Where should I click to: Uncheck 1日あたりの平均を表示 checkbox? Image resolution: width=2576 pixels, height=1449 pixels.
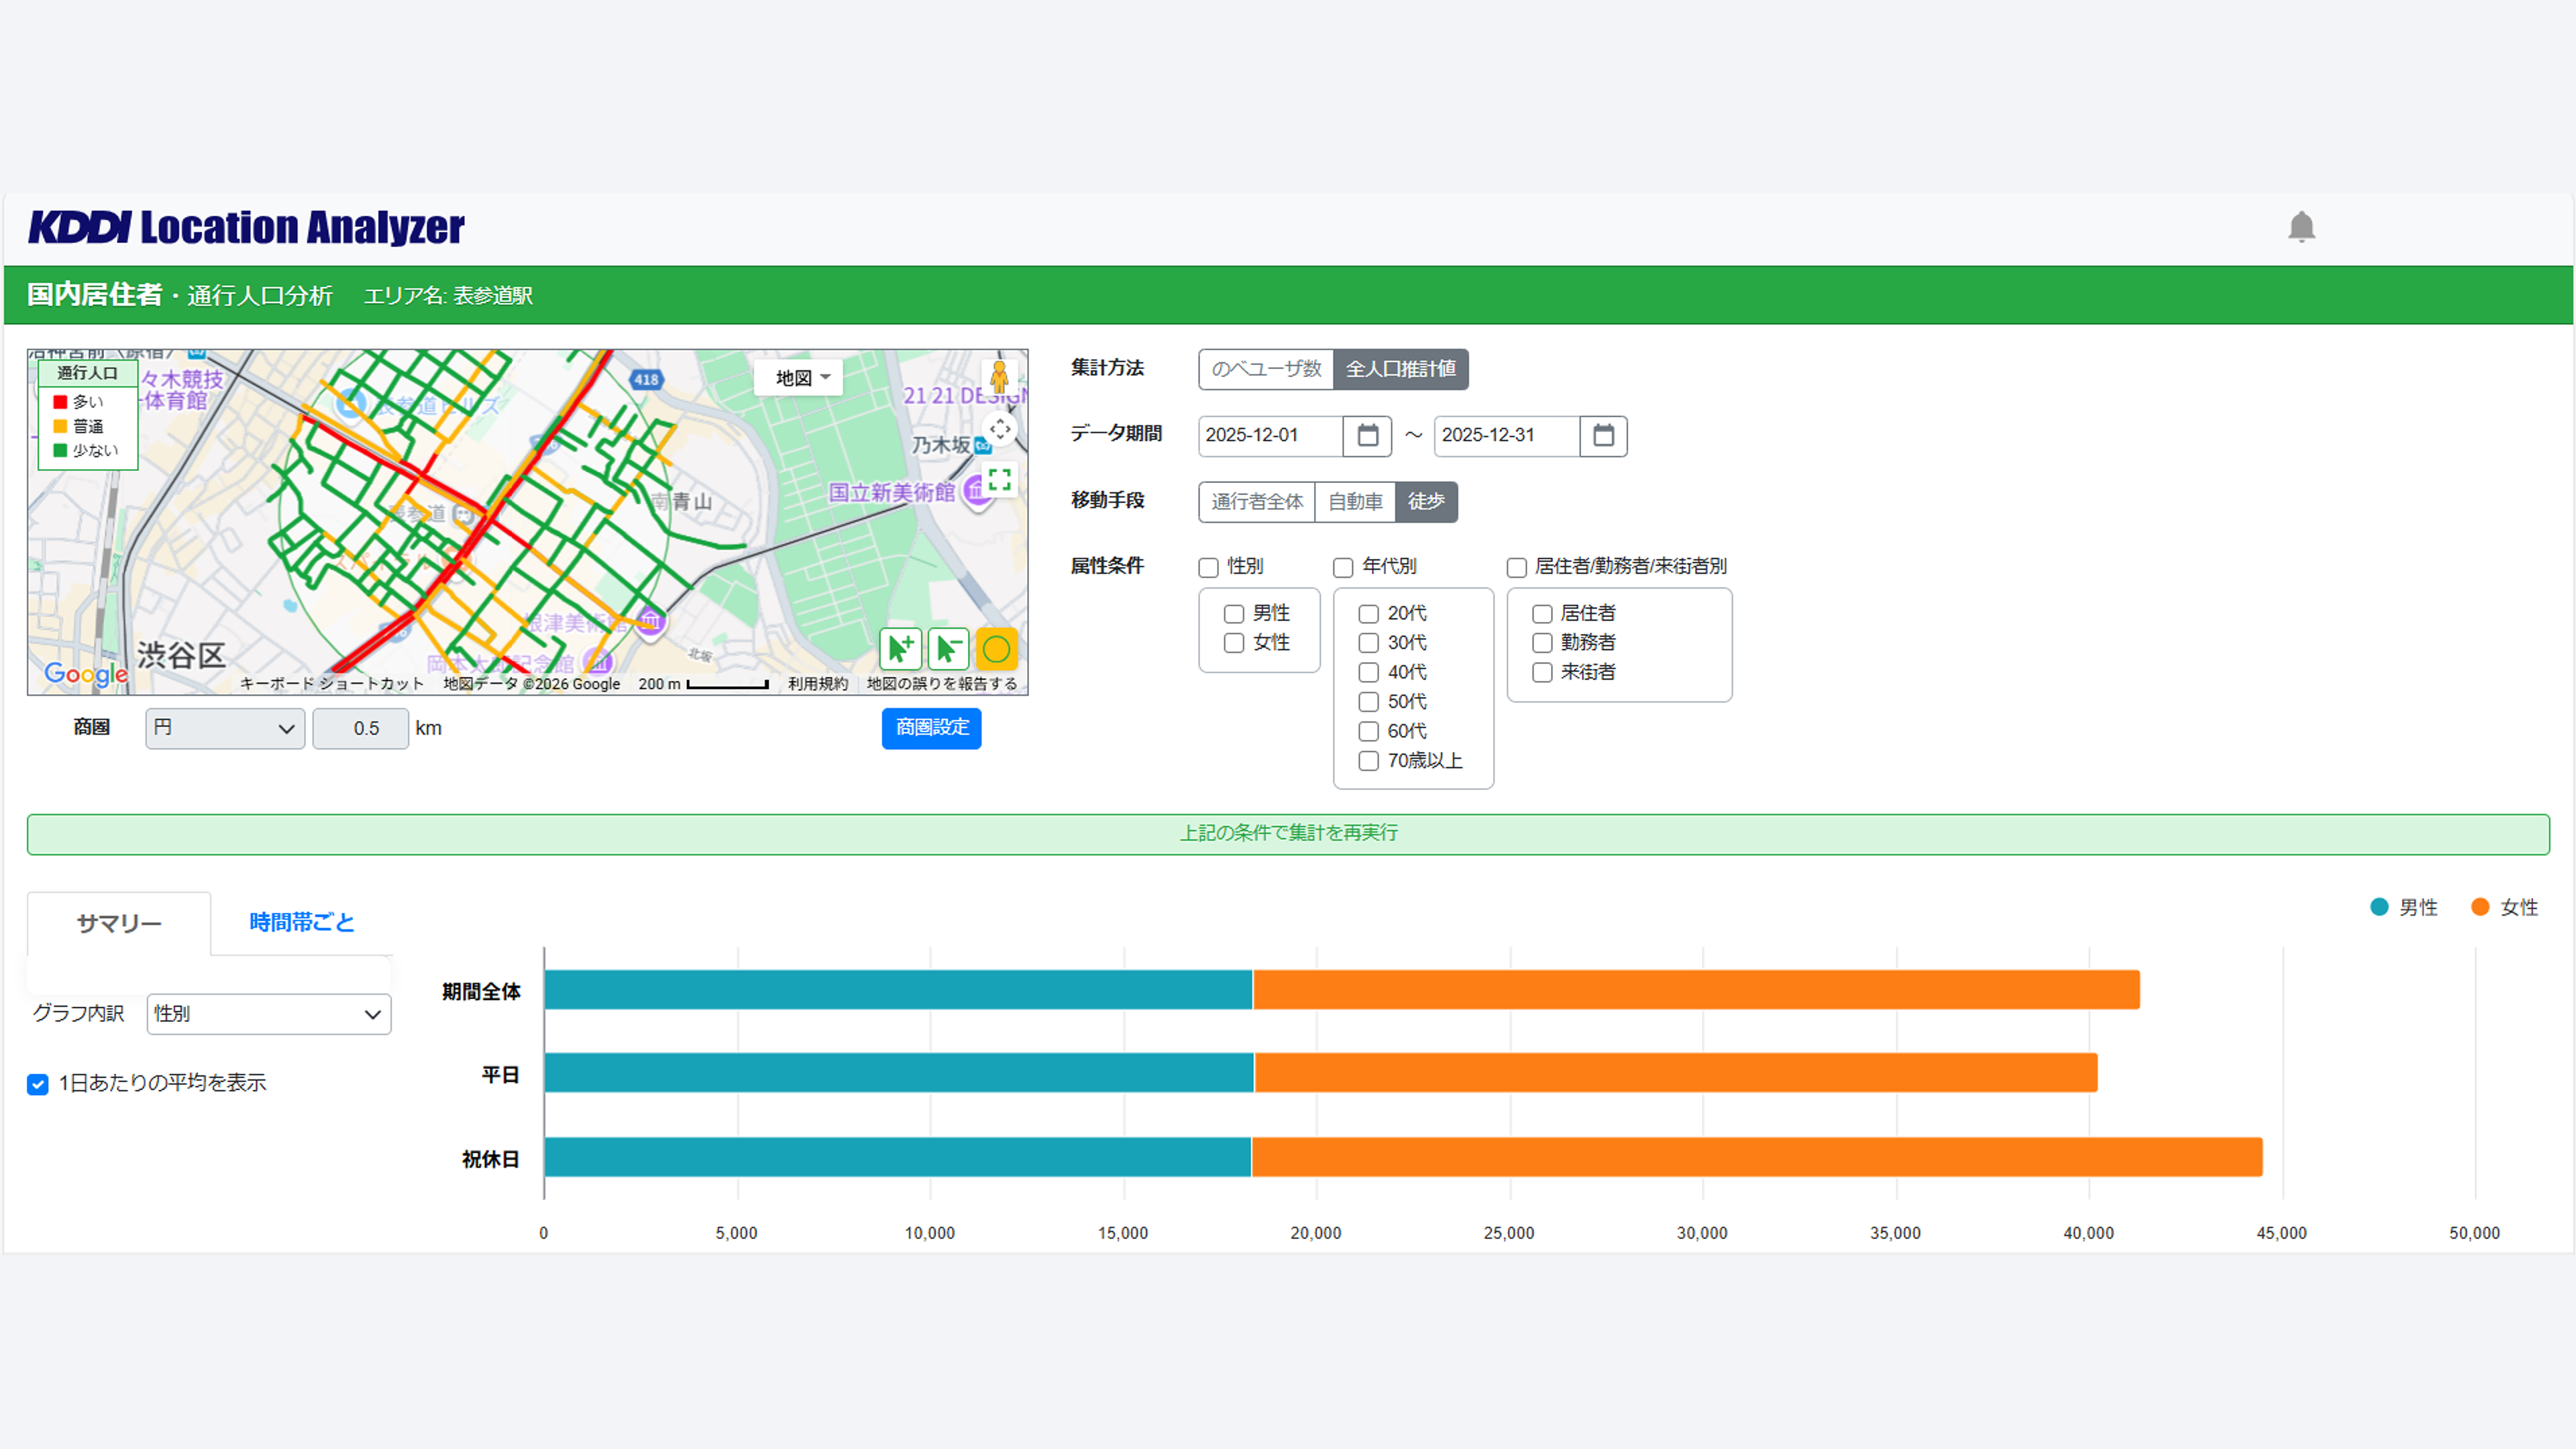(x=38, y=1084)
